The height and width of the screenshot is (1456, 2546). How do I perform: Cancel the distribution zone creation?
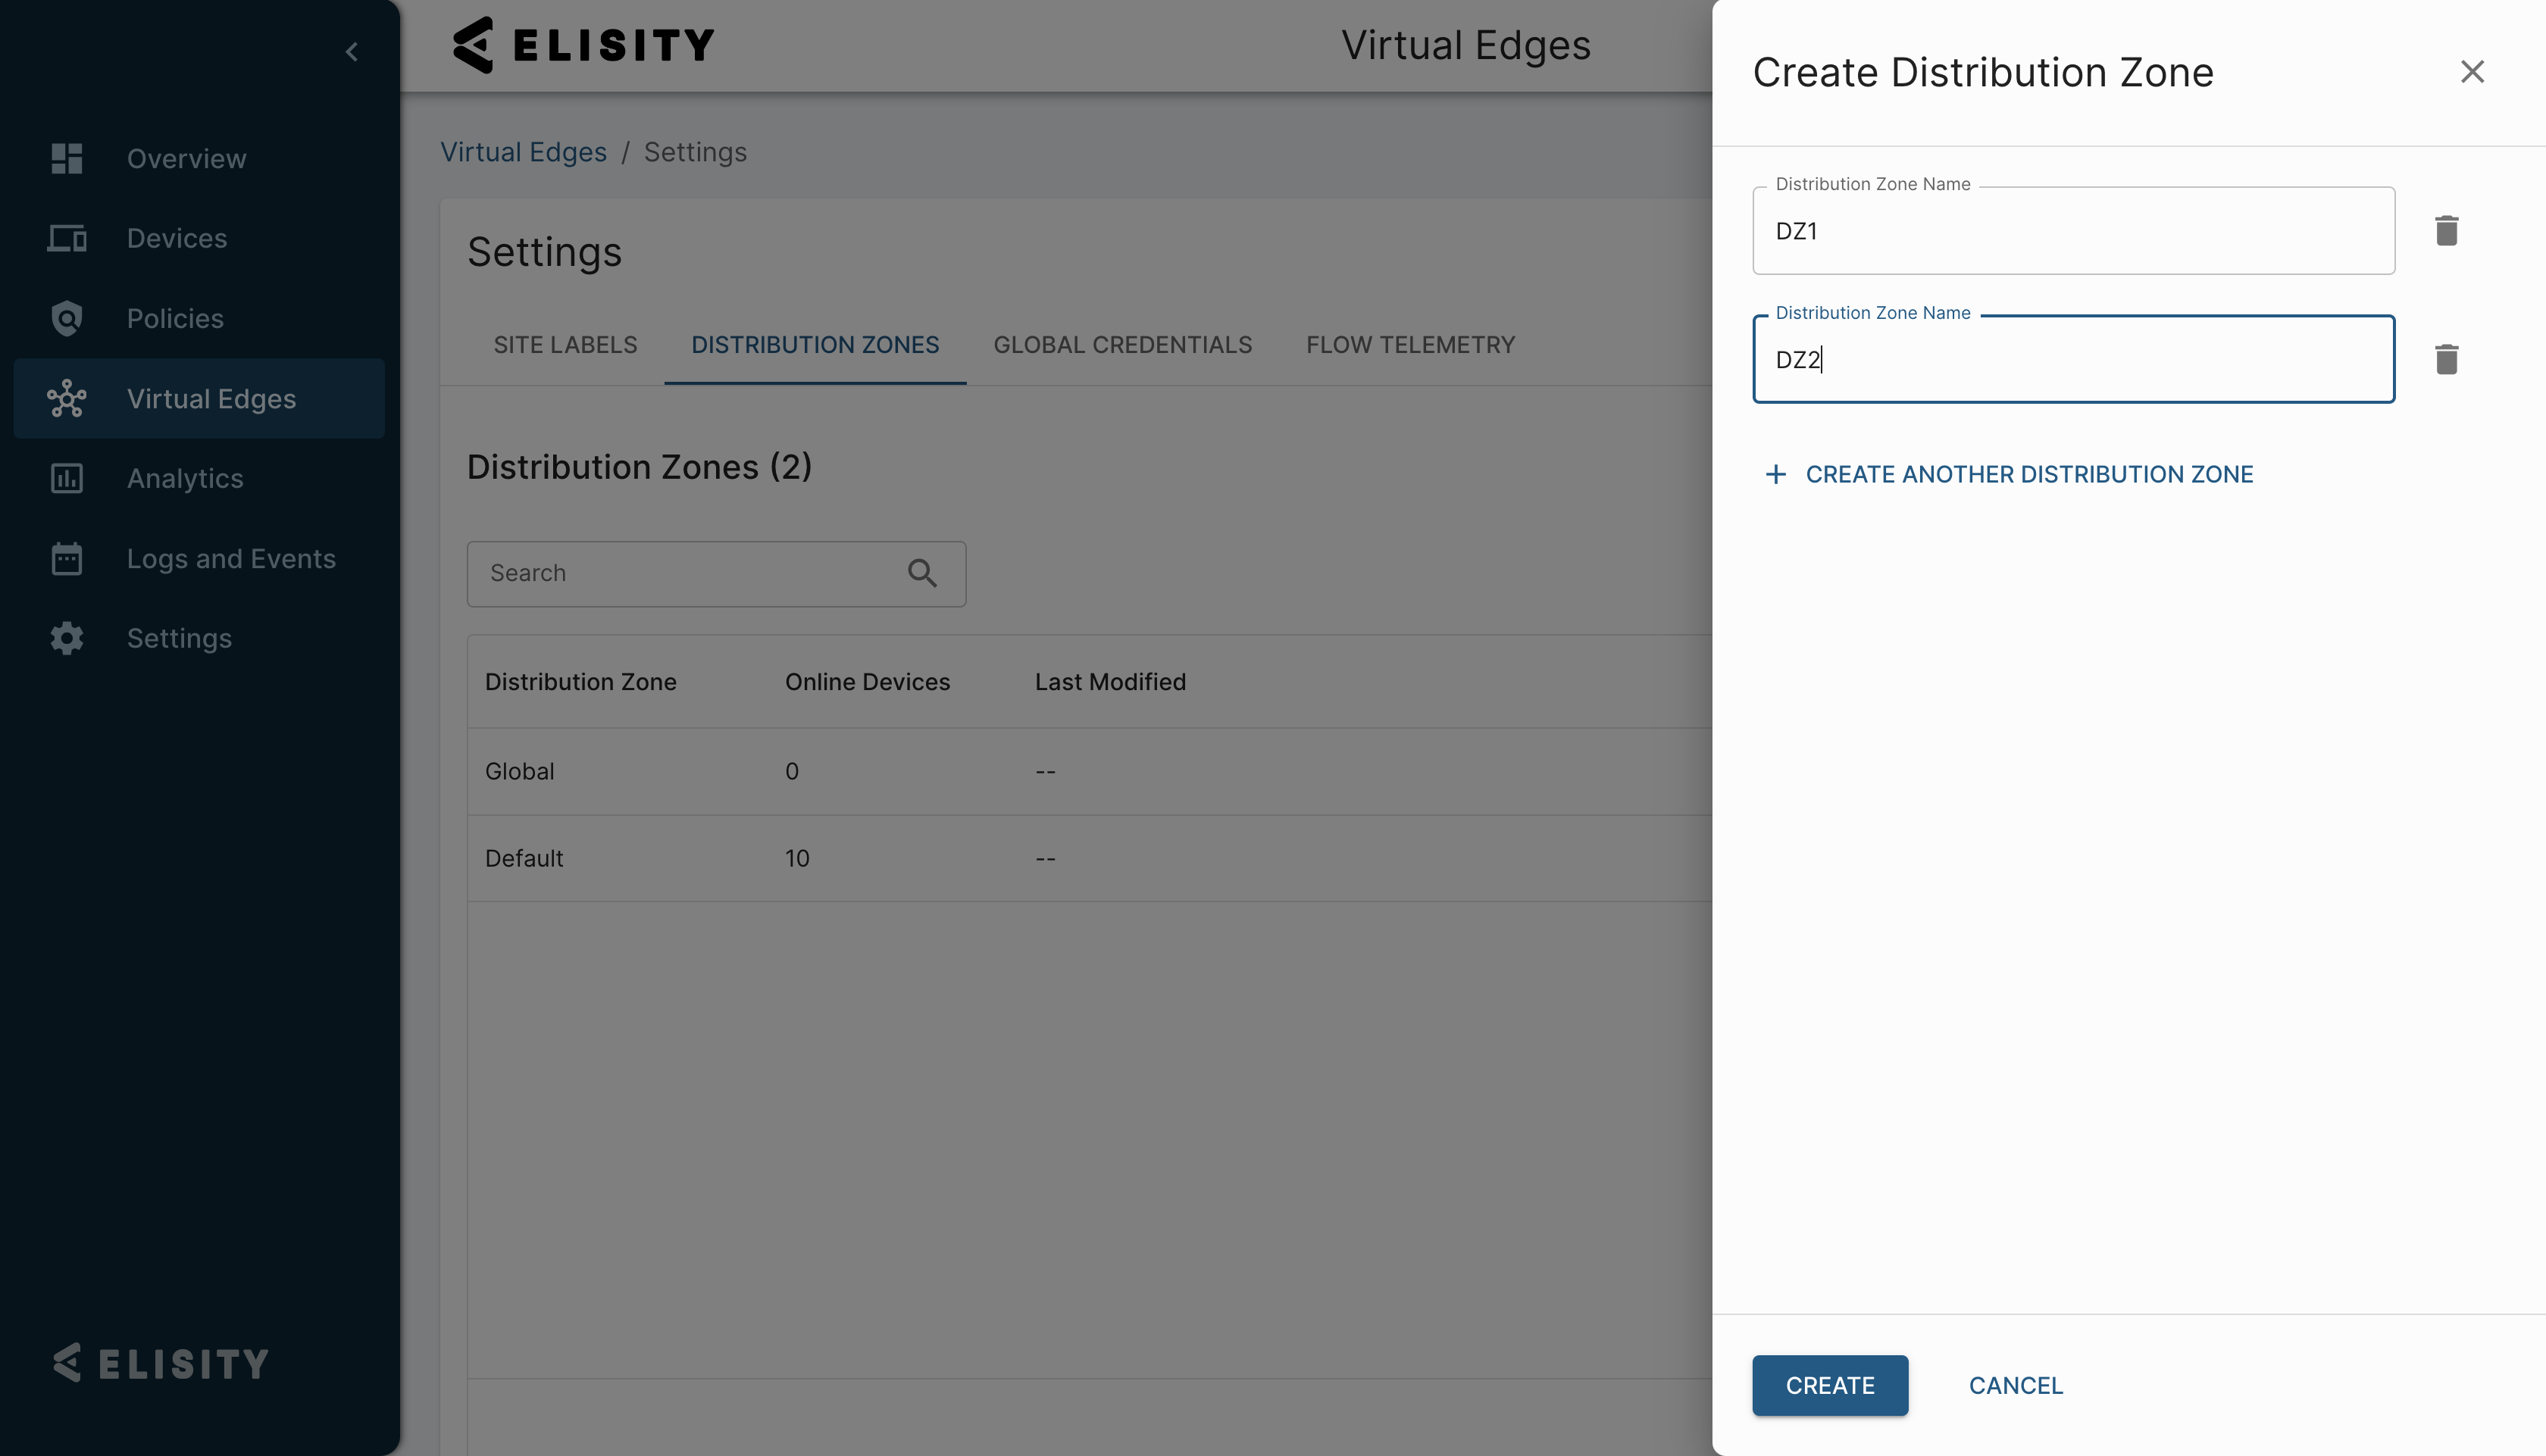2016,1386
